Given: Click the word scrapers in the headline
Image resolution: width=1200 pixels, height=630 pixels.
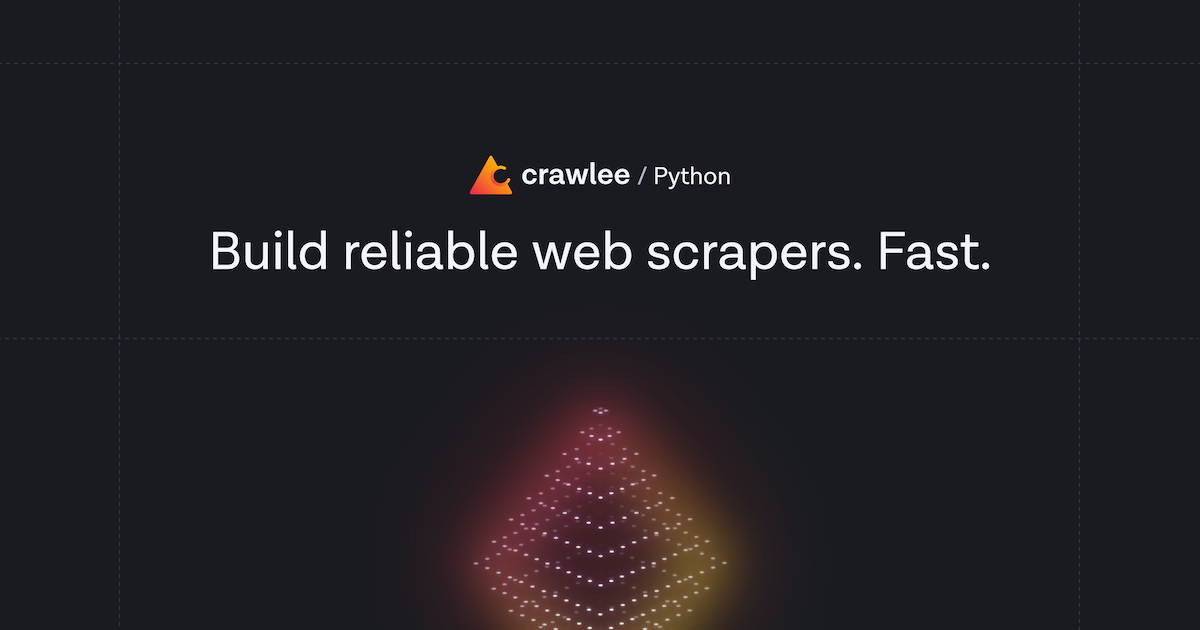Looking at the screenshot, I should 752,251.
